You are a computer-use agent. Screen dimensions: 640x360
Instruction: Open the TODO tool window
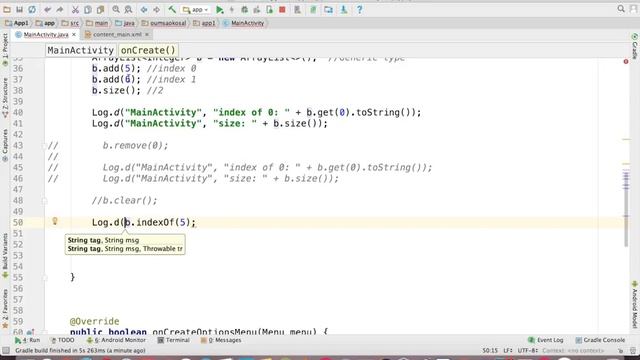tap(62, 340)
